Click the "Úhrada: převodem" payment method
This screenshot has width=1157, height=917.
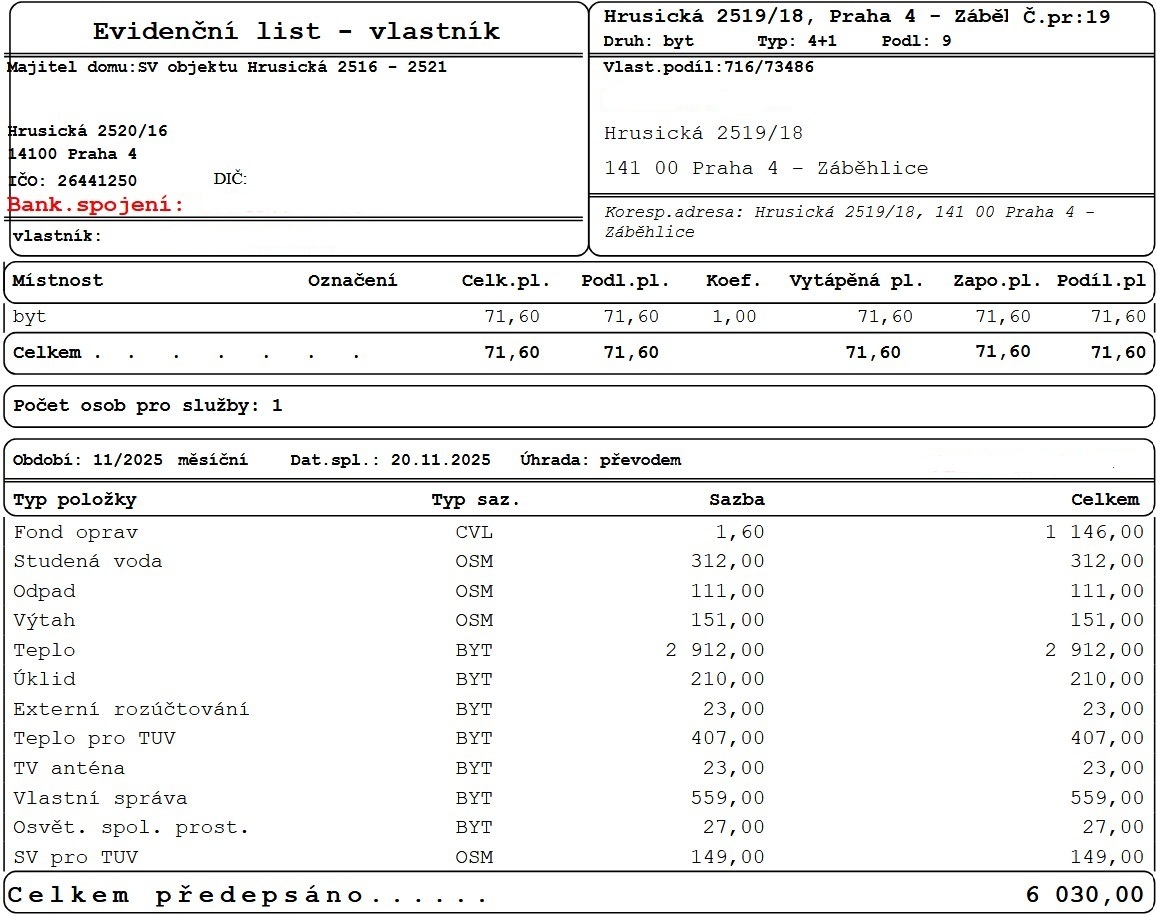pyautogui.click(x=600, y=460)
